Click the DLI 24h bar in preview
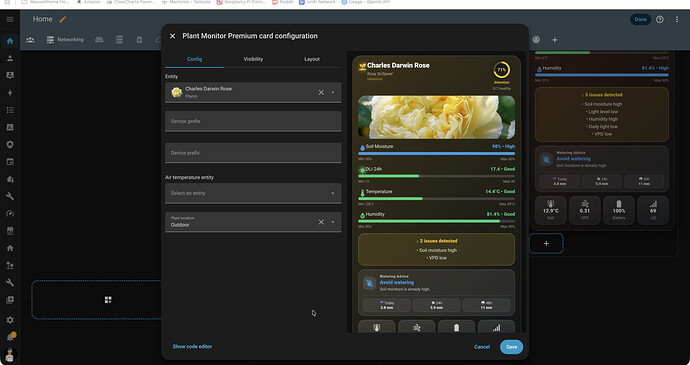The image size is (690, 365). coord(437,176)
